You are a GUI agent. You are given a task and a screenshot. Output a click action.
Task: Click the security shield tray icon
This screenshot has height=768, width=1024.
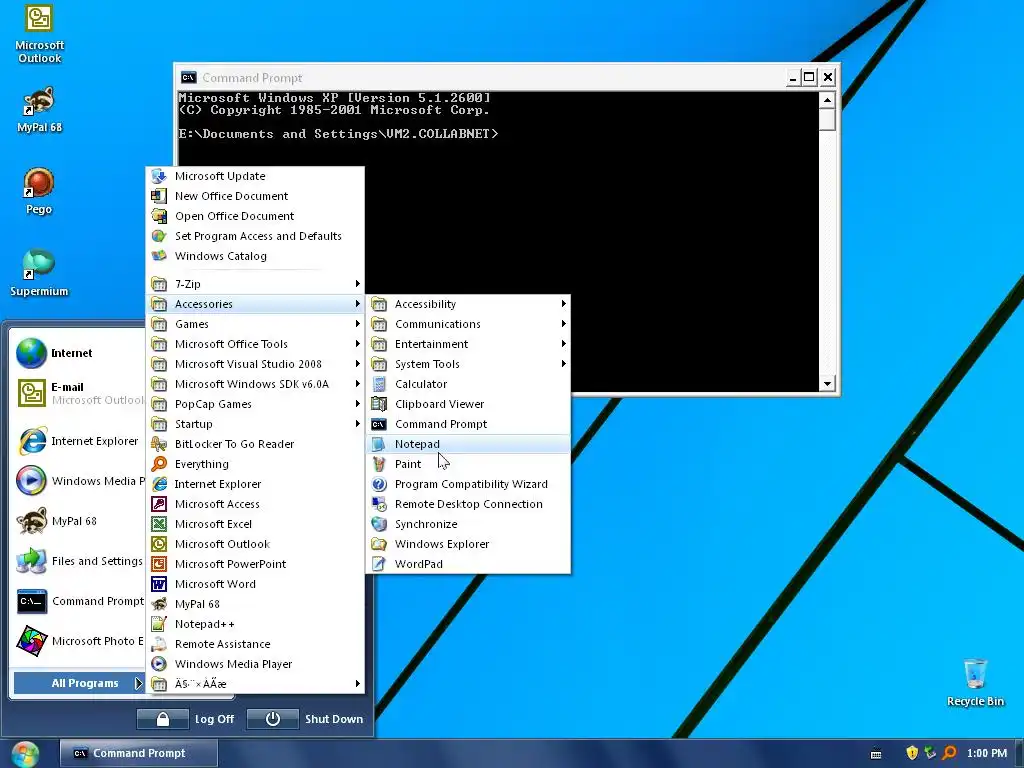coord(912,753)
